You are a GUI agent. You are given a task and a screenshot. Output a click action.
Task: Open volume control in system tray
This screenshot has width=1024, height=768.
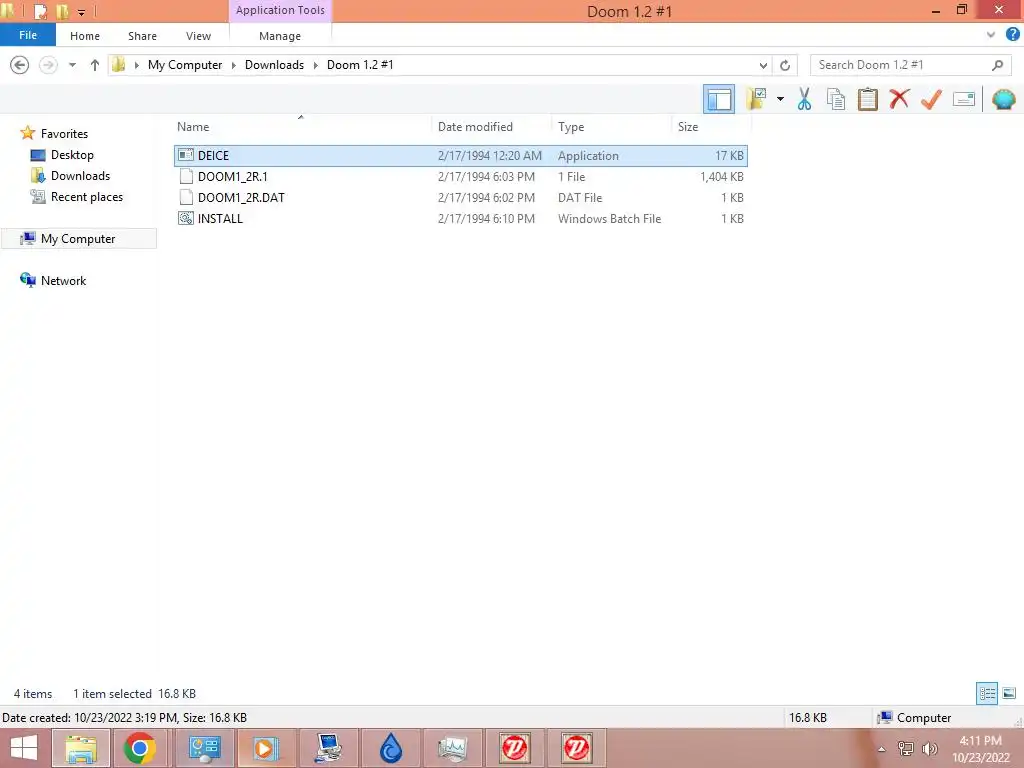click(929, 749)
